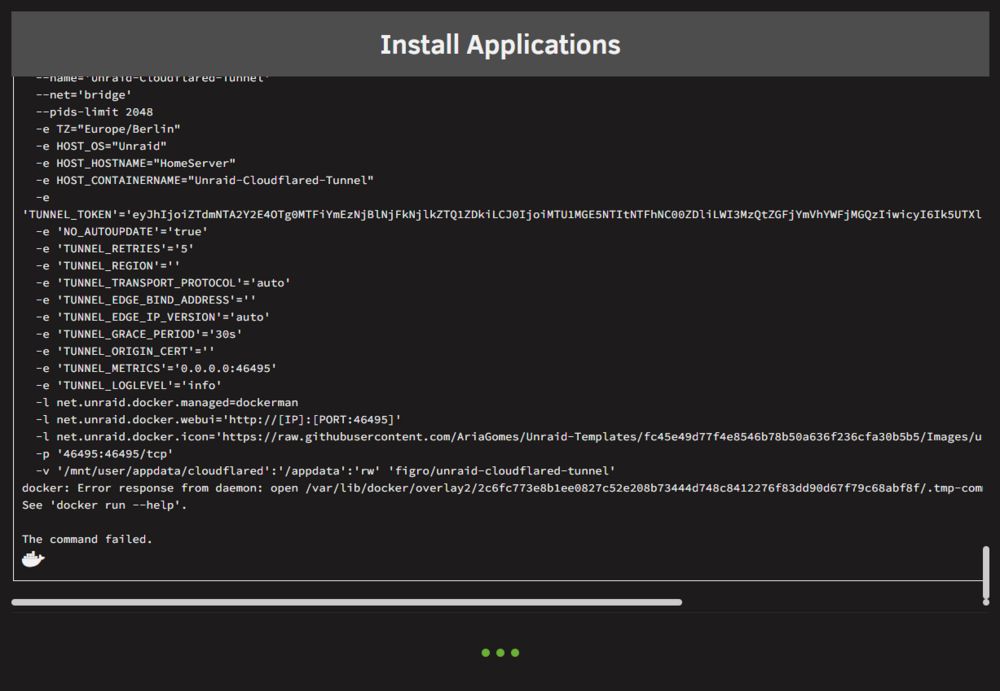The image size is (1000, 691).
Task: Click "The command failed." message
Action: point(87,540)
